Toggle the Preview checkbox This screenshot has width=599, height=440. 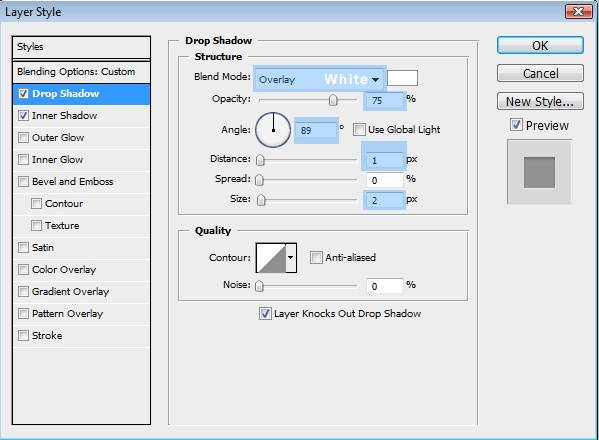(x=516, y=125)
